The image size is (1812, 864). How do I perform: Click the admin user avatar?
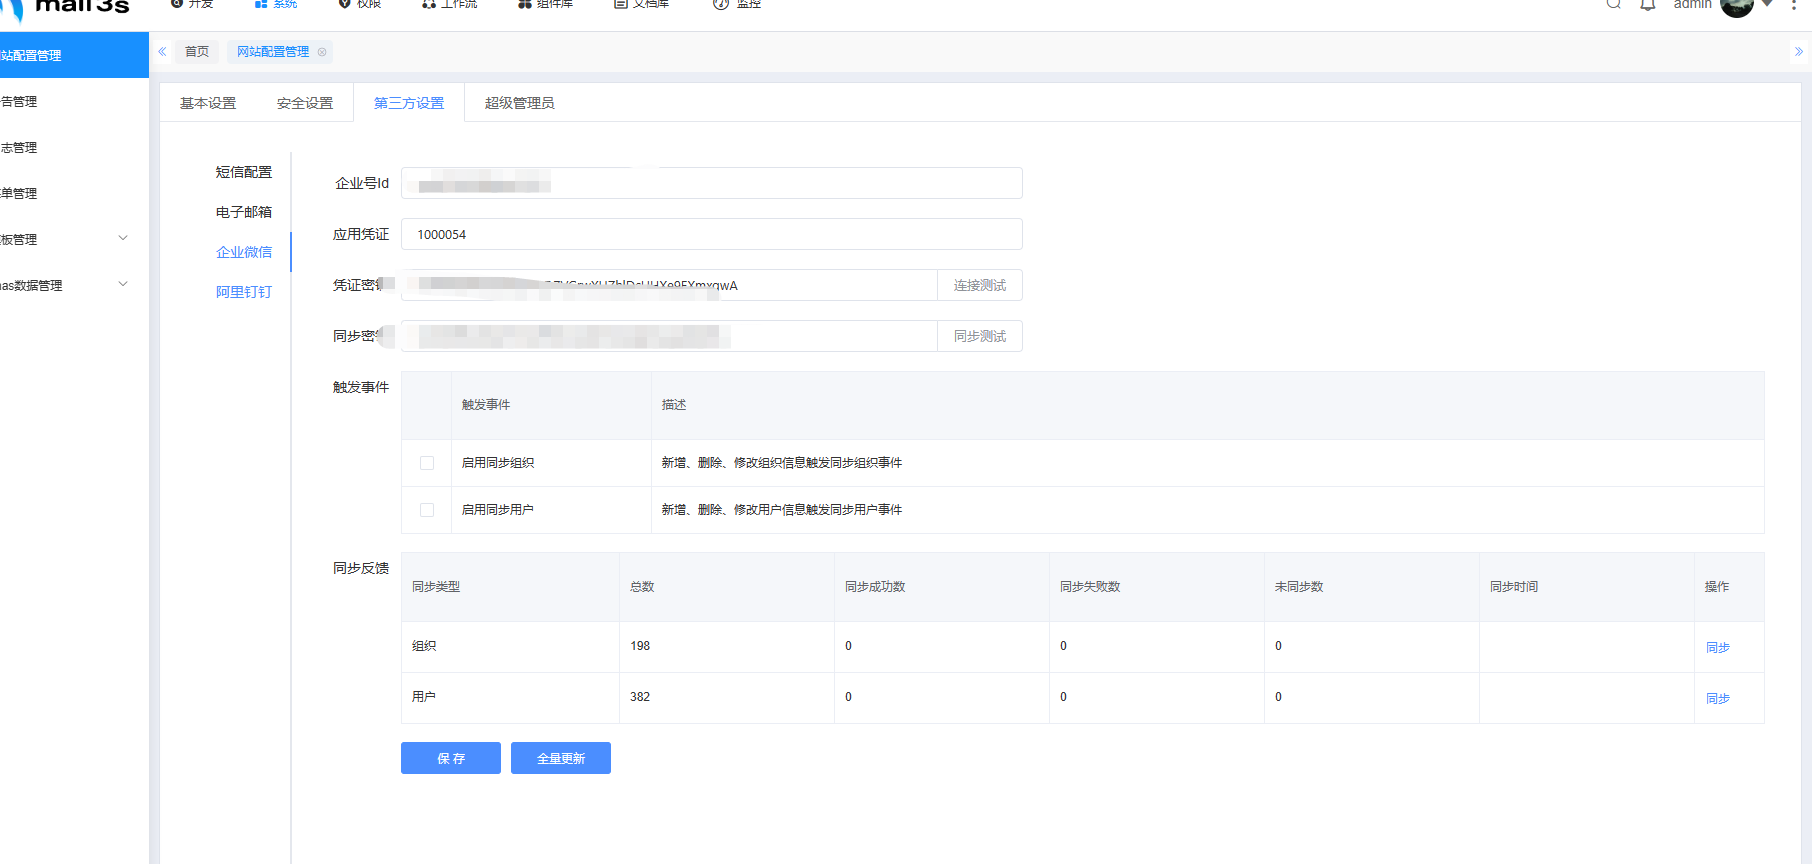point(1737,6)
